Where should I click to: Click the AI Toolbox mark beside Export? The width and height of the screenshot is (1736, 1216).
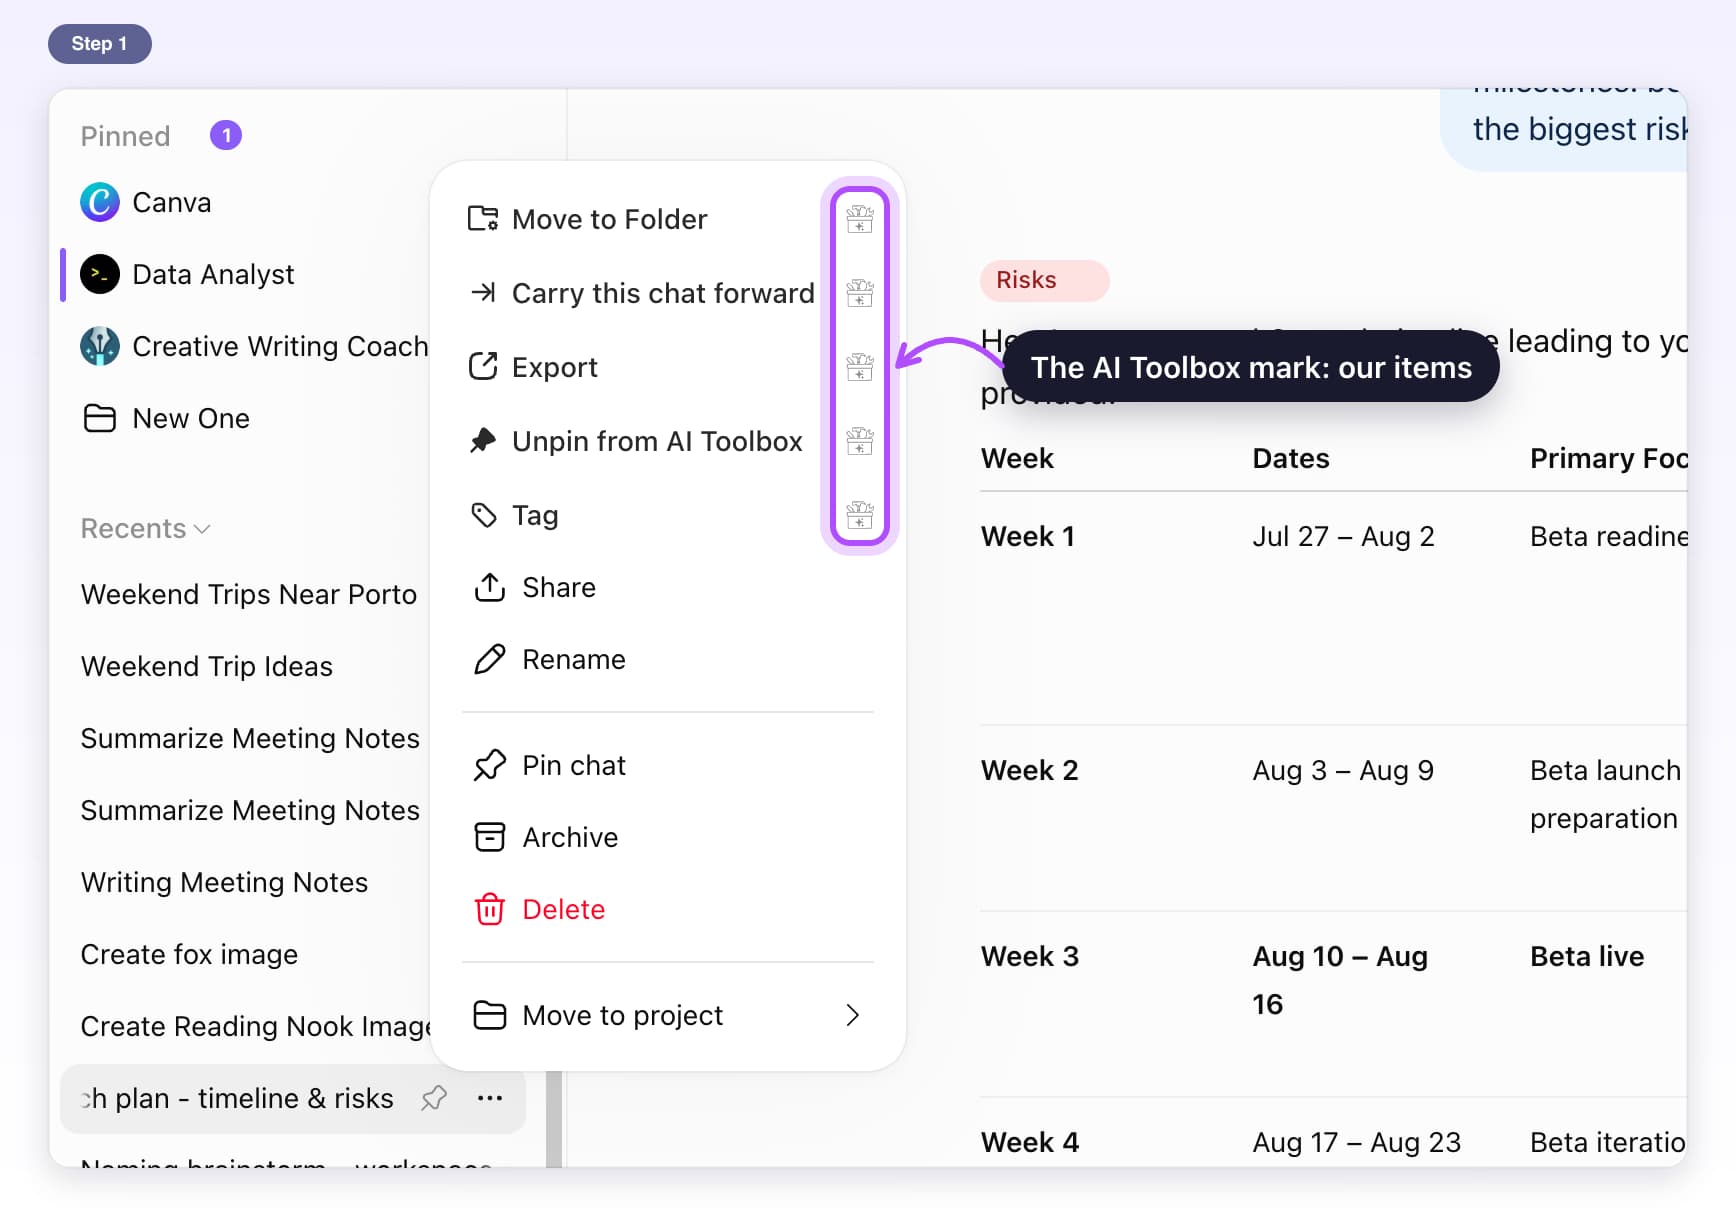pos(860,367)
